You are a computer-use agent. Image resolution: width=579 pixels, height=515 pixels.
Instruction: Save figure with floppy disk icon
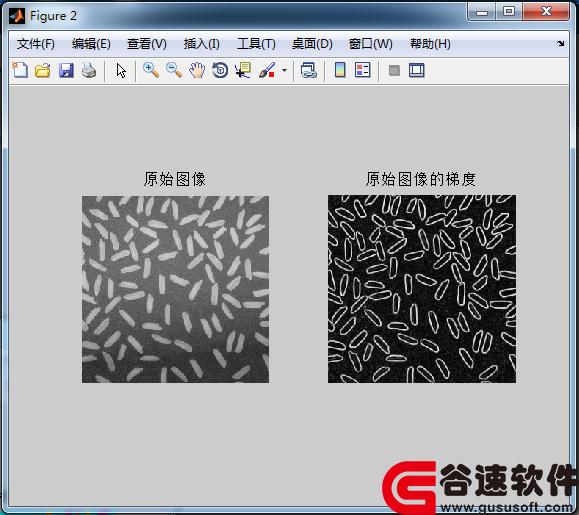[x=66, y=70]
